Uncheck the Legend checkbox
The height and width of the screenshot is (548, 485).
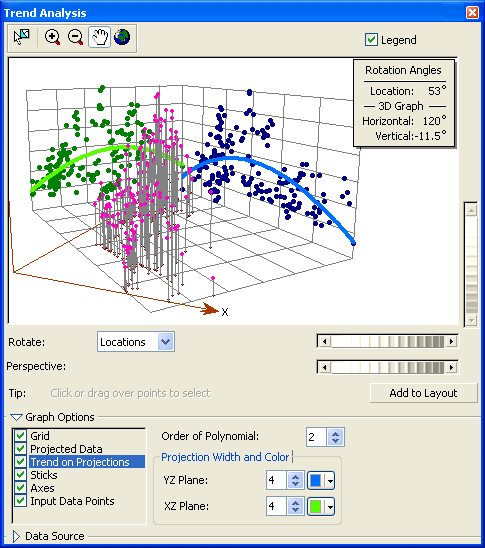click(x=371, y=40)
